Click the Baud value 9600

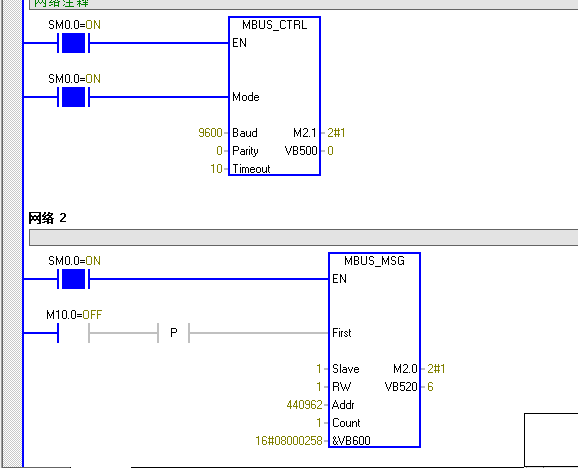[x=210, y=133]
